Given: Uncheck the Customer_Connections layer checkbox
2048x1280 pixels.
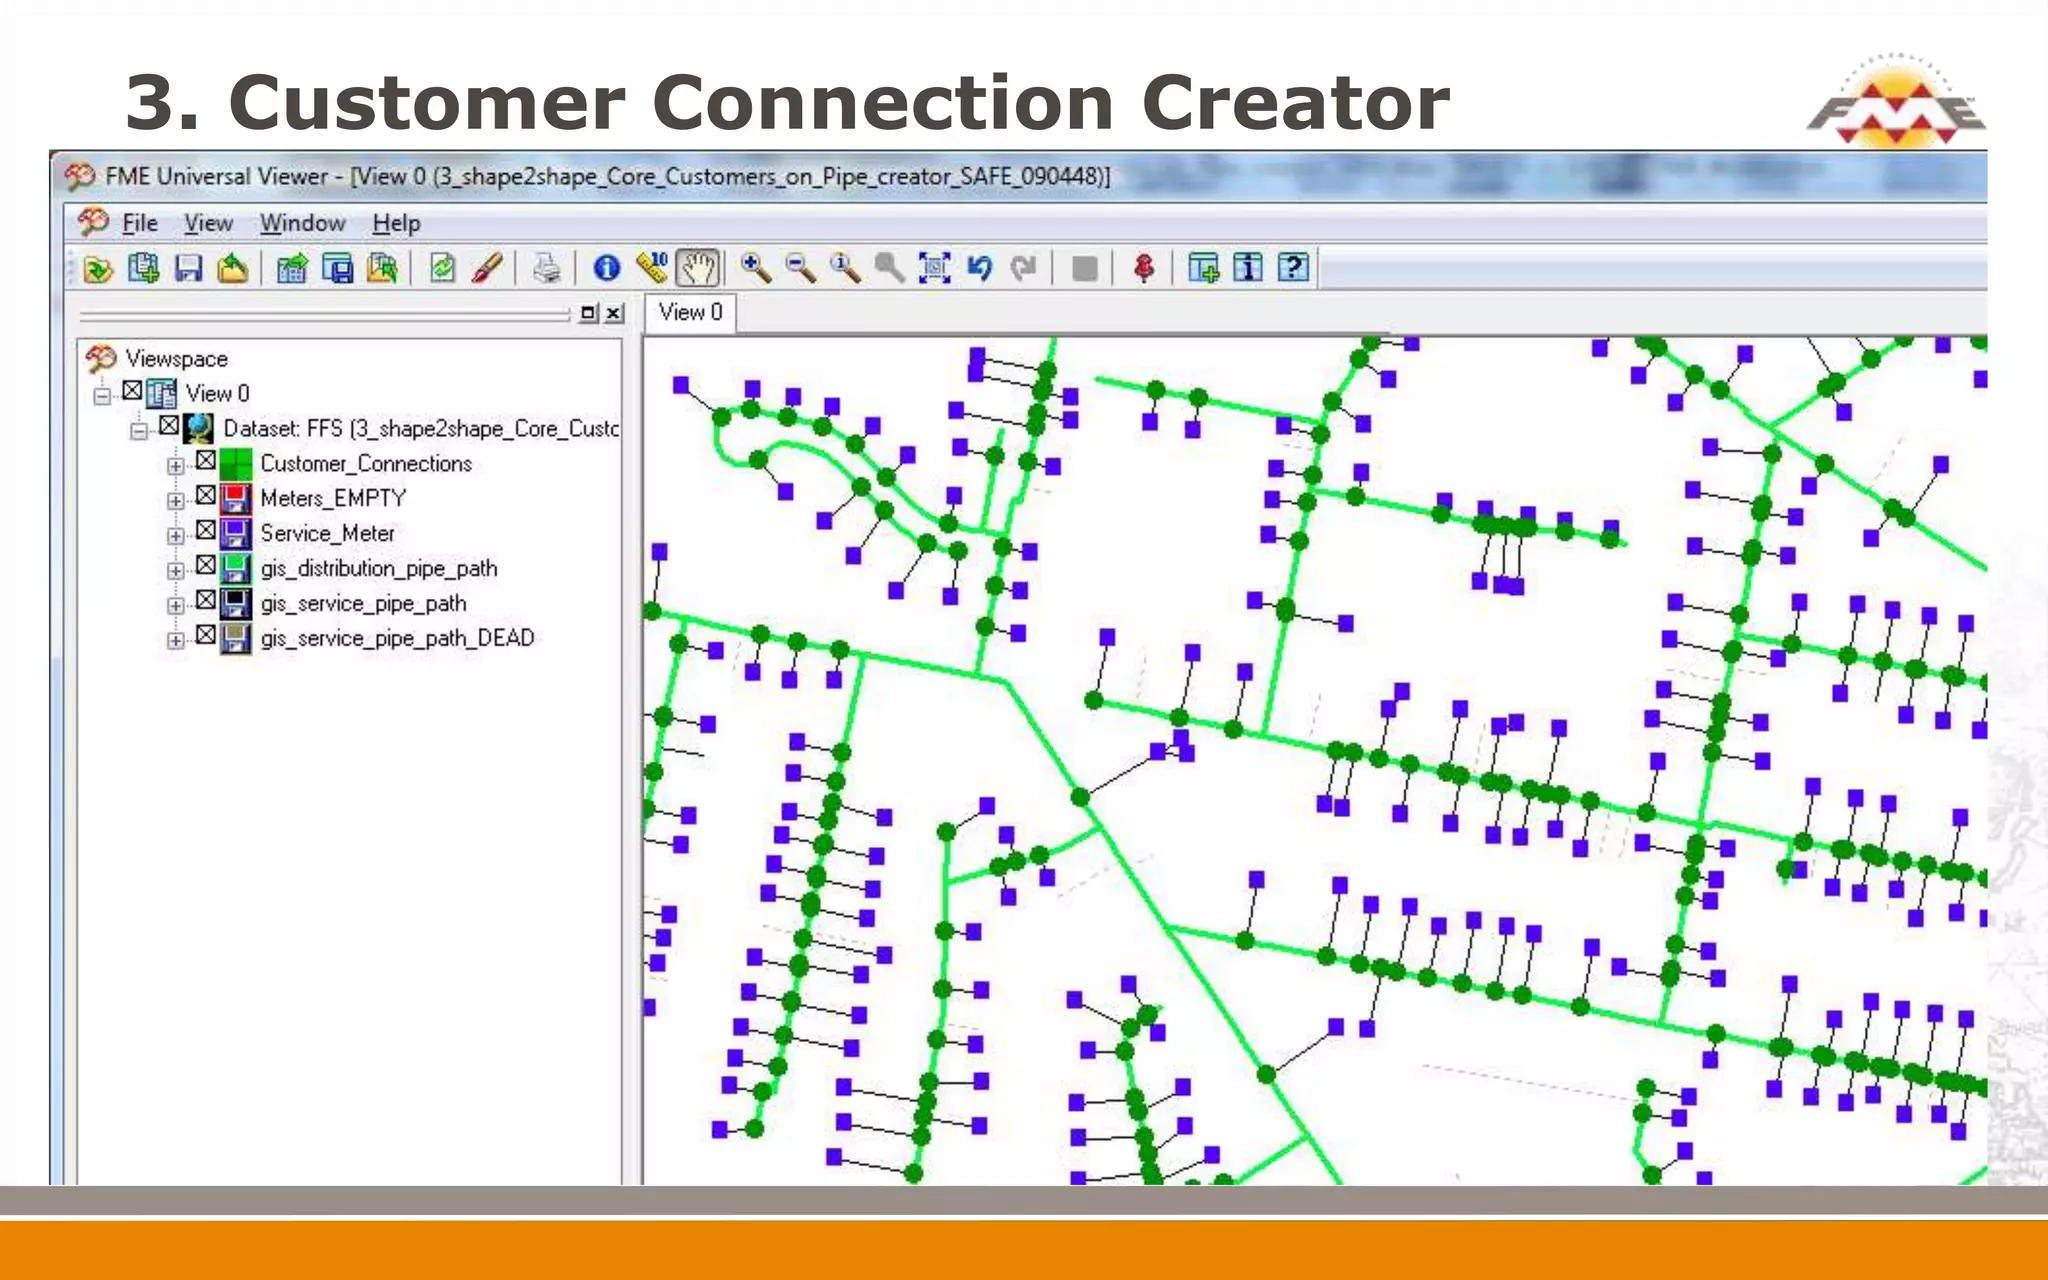Looking at the screenshot, I should [206, 461].
